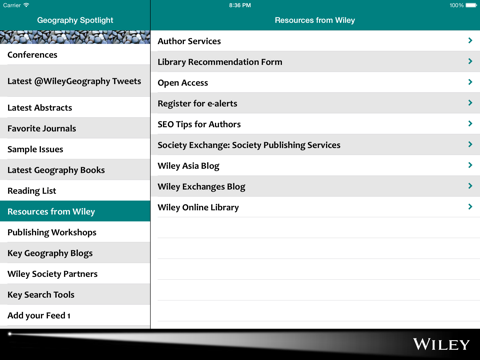This screenshot has width=480, height=360.
Task: Open Key Geography Blogs
Action: pos(75,253)
